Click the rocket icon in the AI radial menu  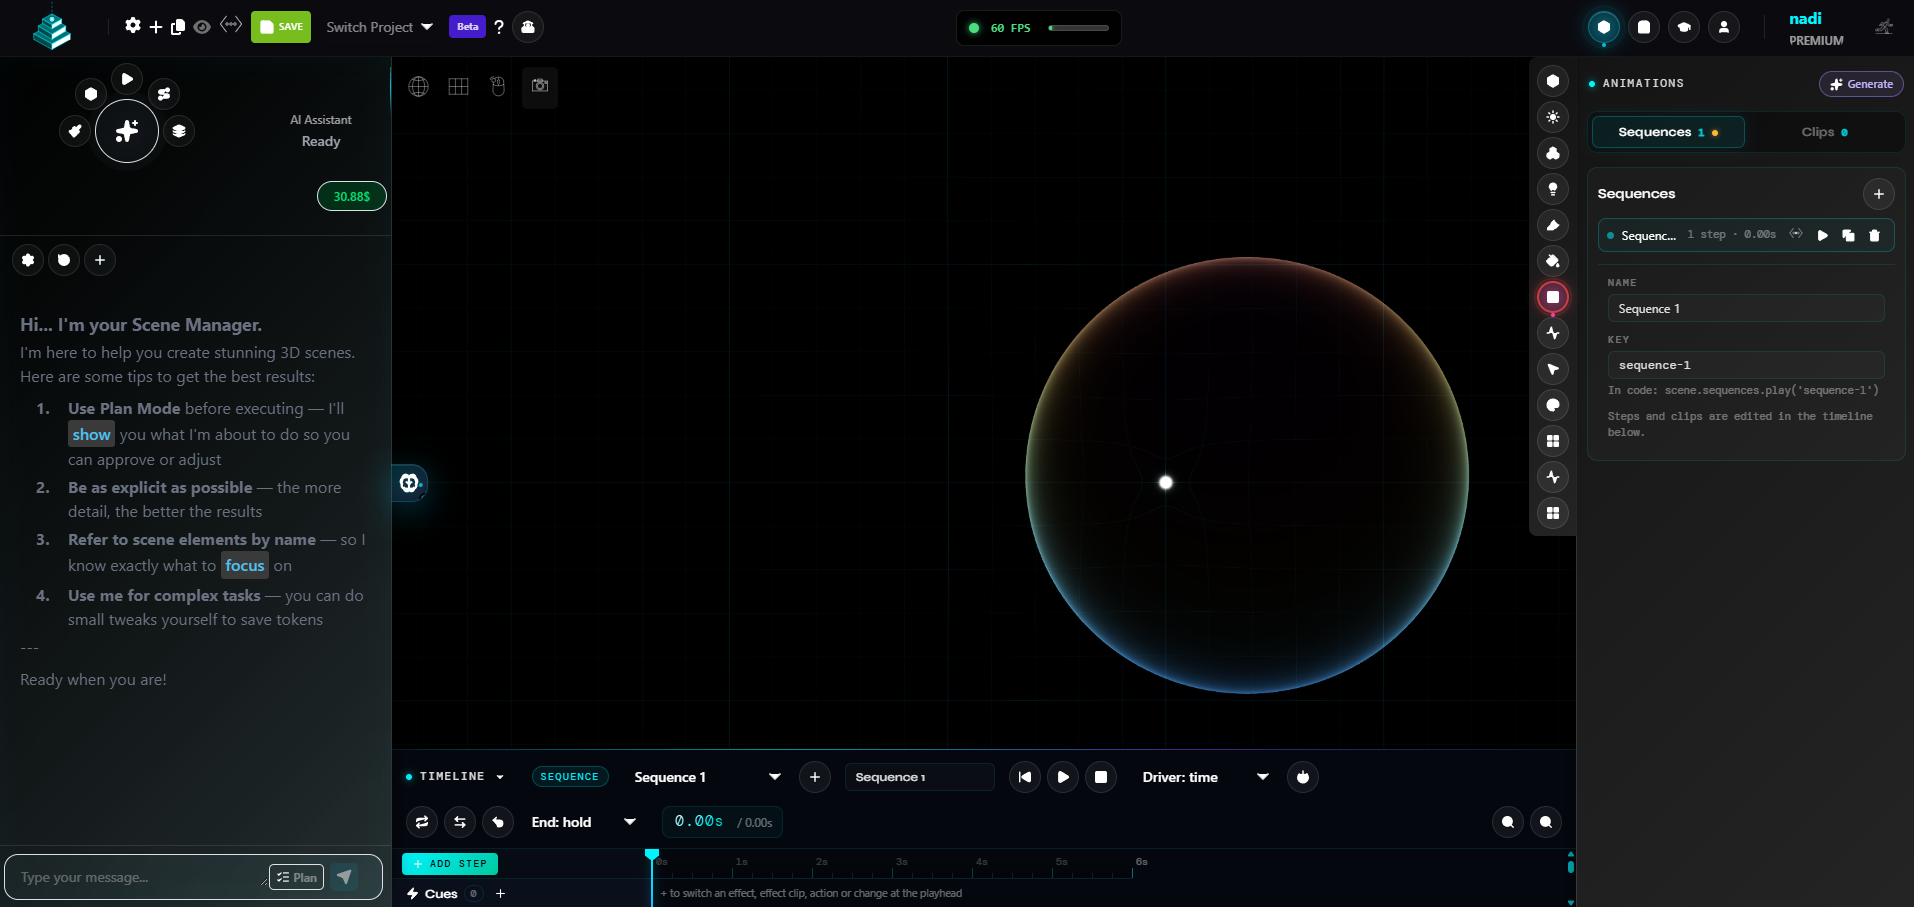click(x=75, y=131)
